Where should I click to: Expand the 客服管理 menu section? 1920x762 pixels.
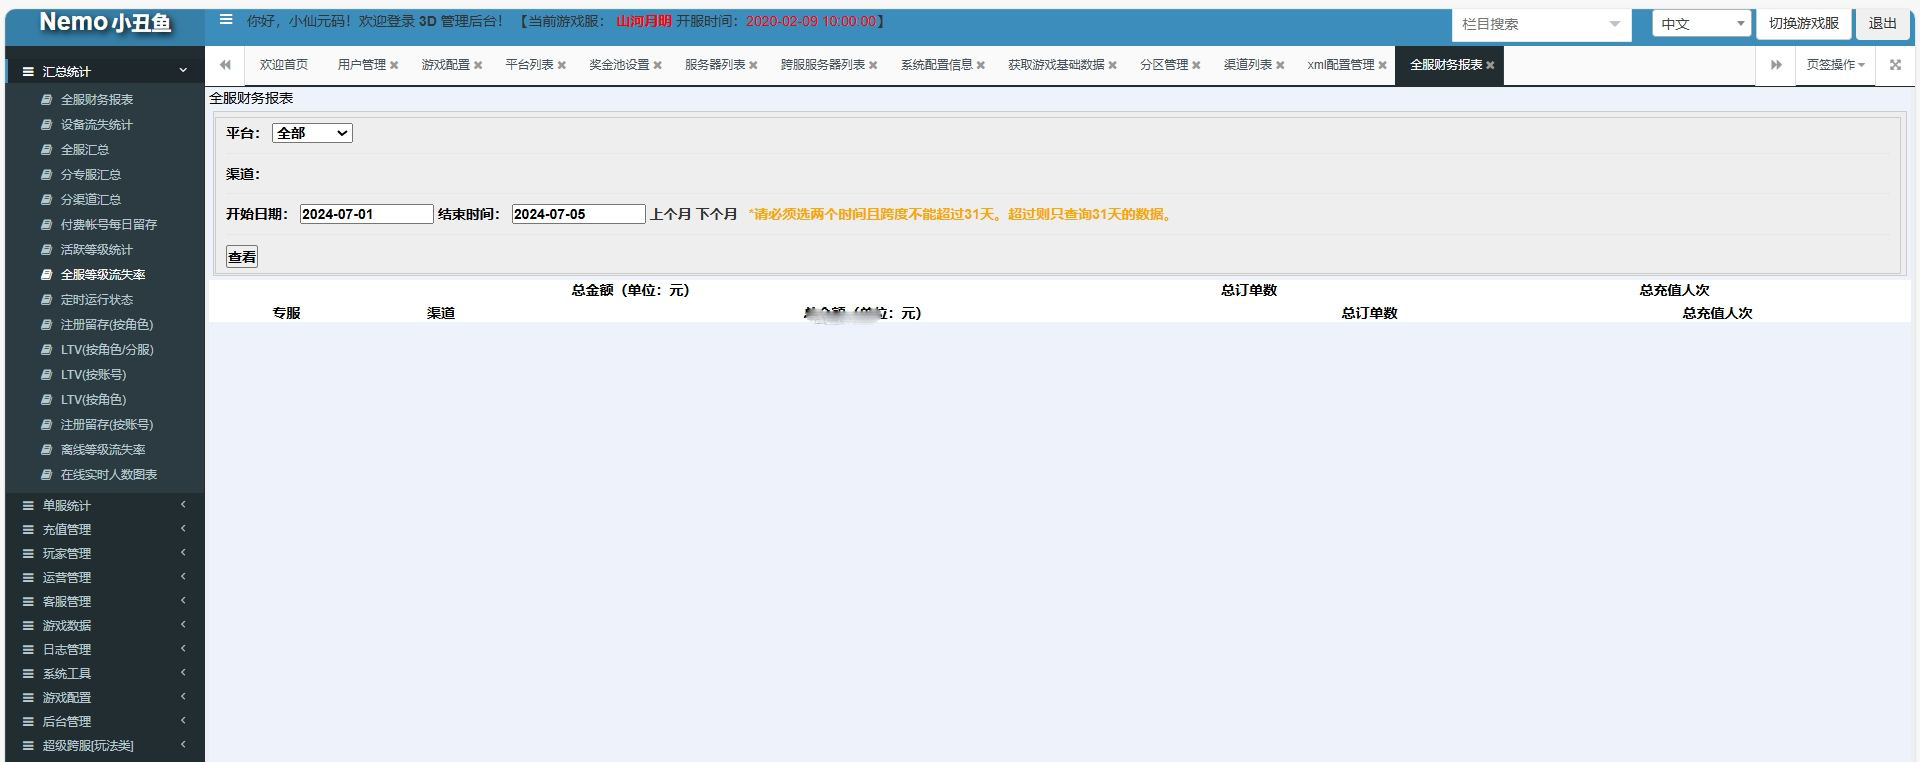point(105,601)
